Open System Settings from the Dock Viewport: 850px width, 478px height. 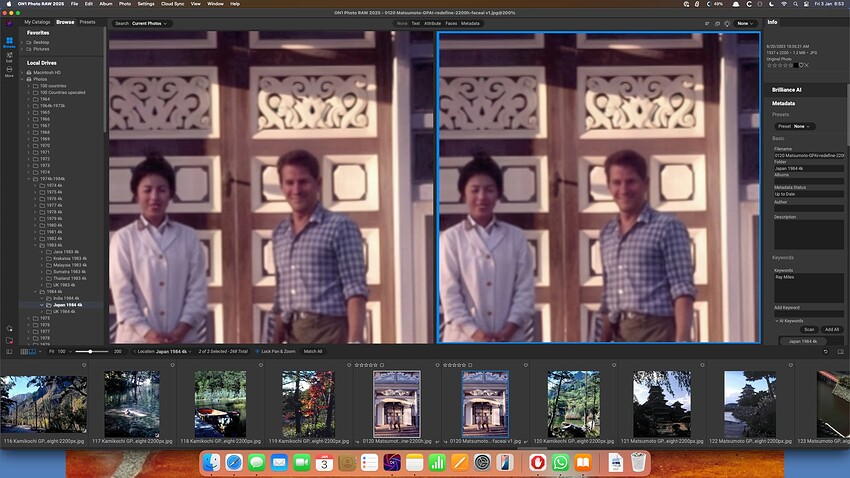[x=482, y=462]
